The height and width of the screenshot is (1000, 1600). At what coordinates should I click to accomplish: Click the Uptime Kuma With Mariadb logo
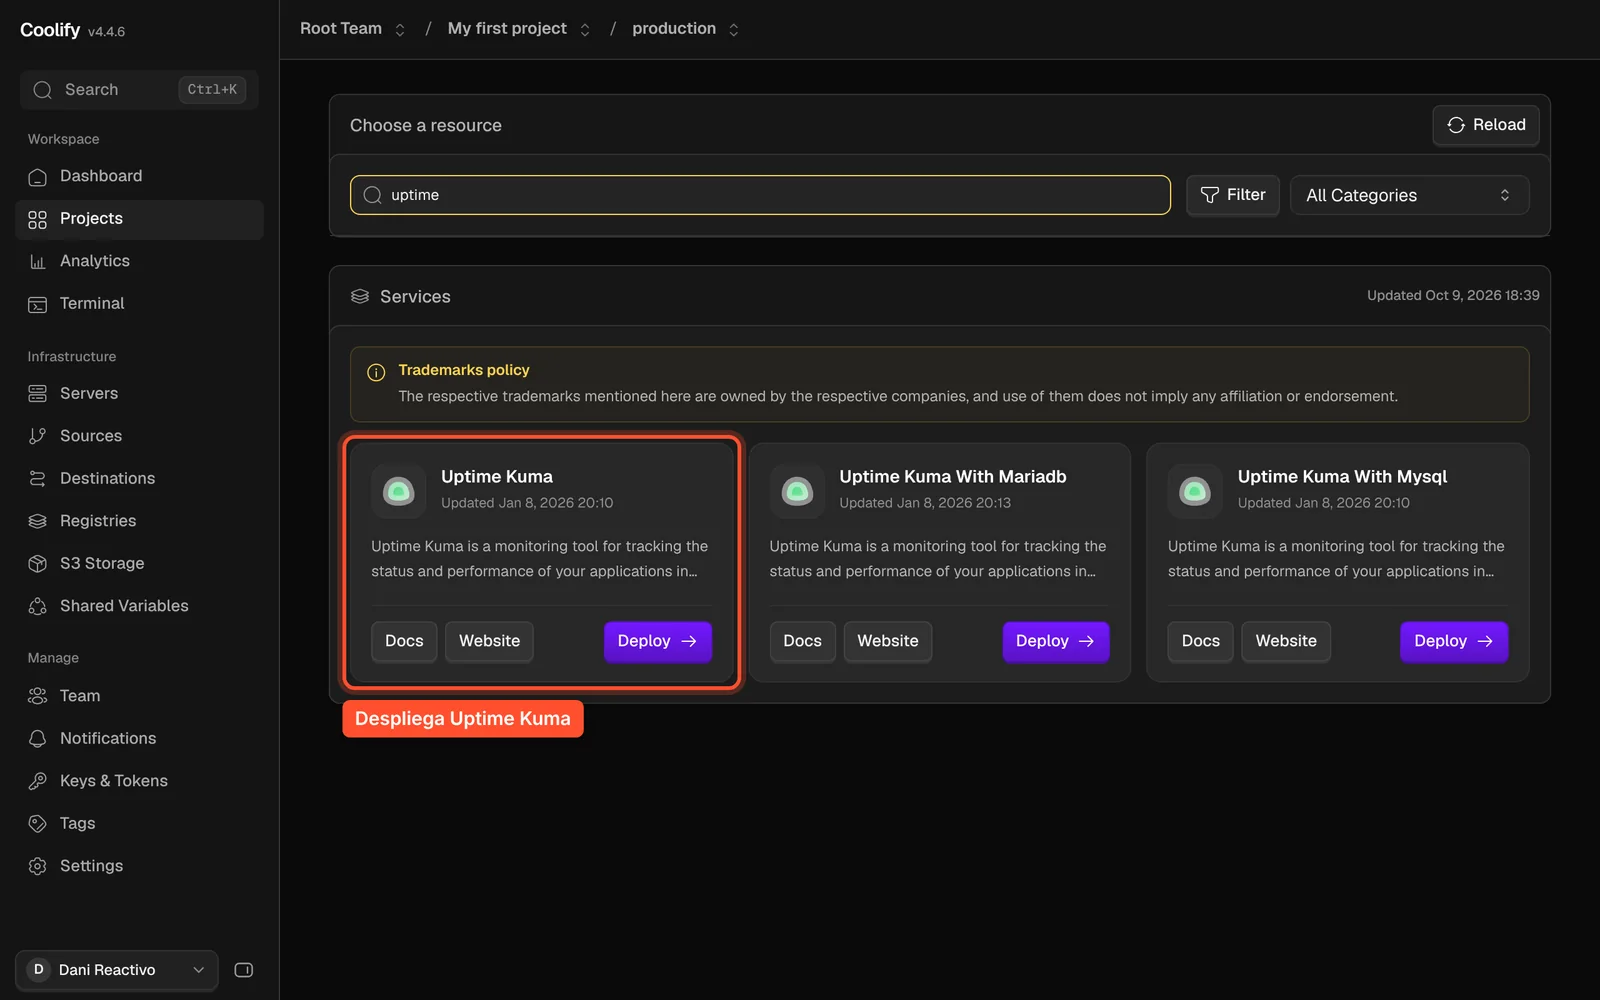click(797, 491)
